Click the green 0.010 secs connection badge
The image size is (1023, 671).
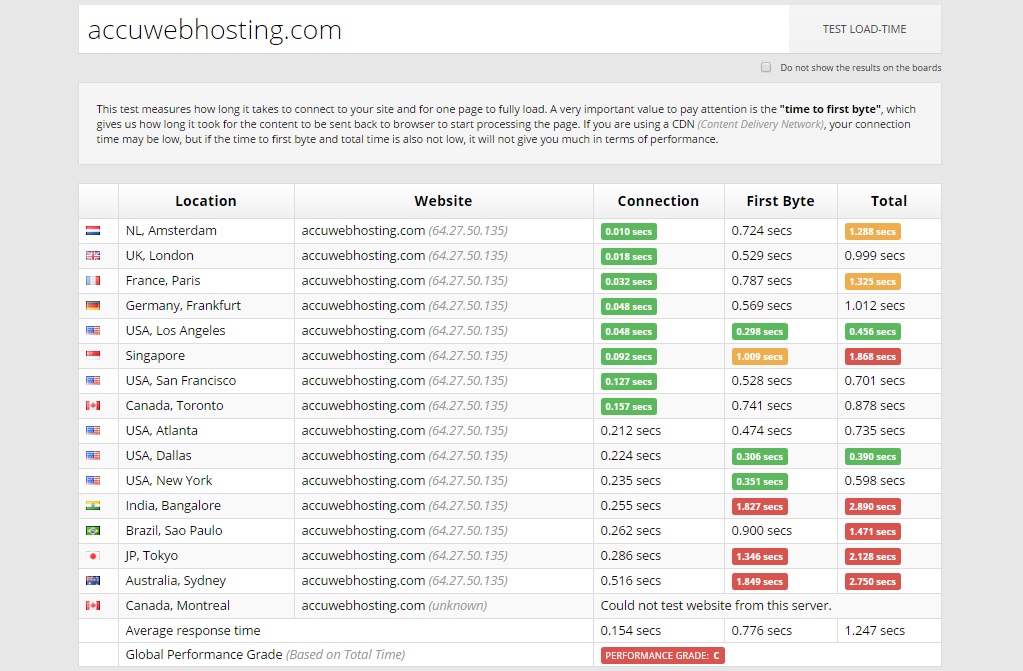coord(628,230)
